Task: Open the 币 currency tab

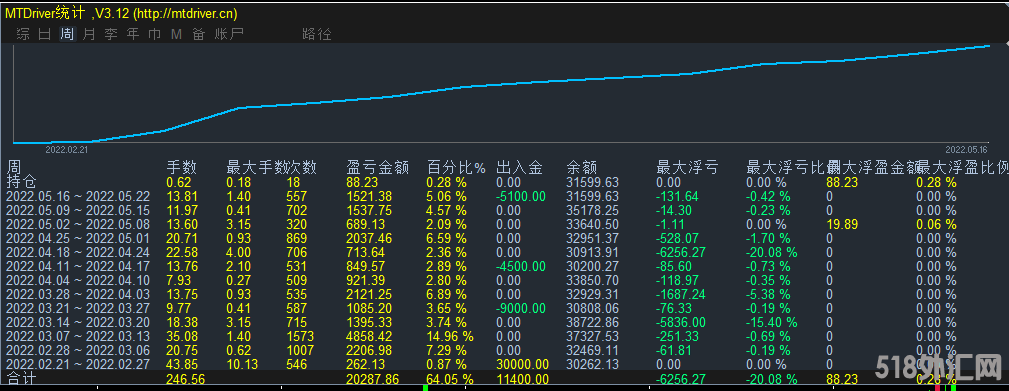Action: click(155, 34)
